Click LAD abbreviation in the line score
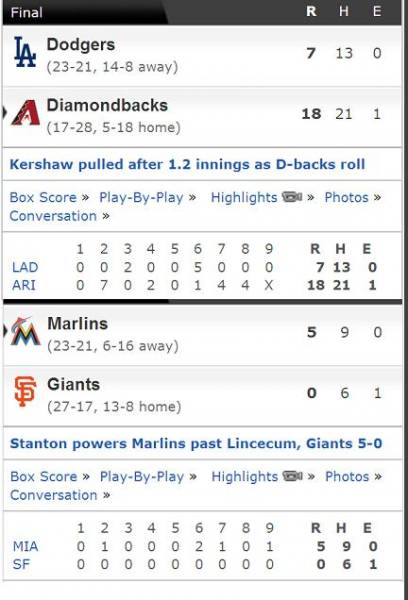Viewport: 408px width, 600px height. (25, 267)
